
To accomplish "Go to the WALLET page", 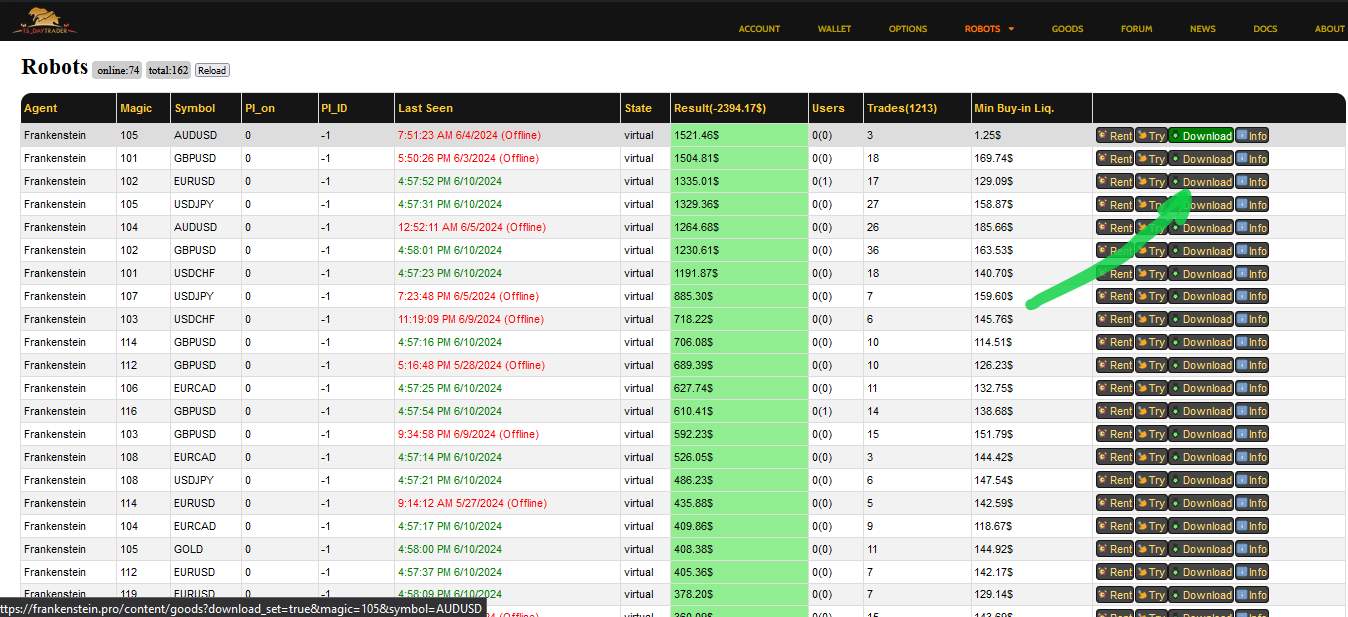I will tap(834, 29).
